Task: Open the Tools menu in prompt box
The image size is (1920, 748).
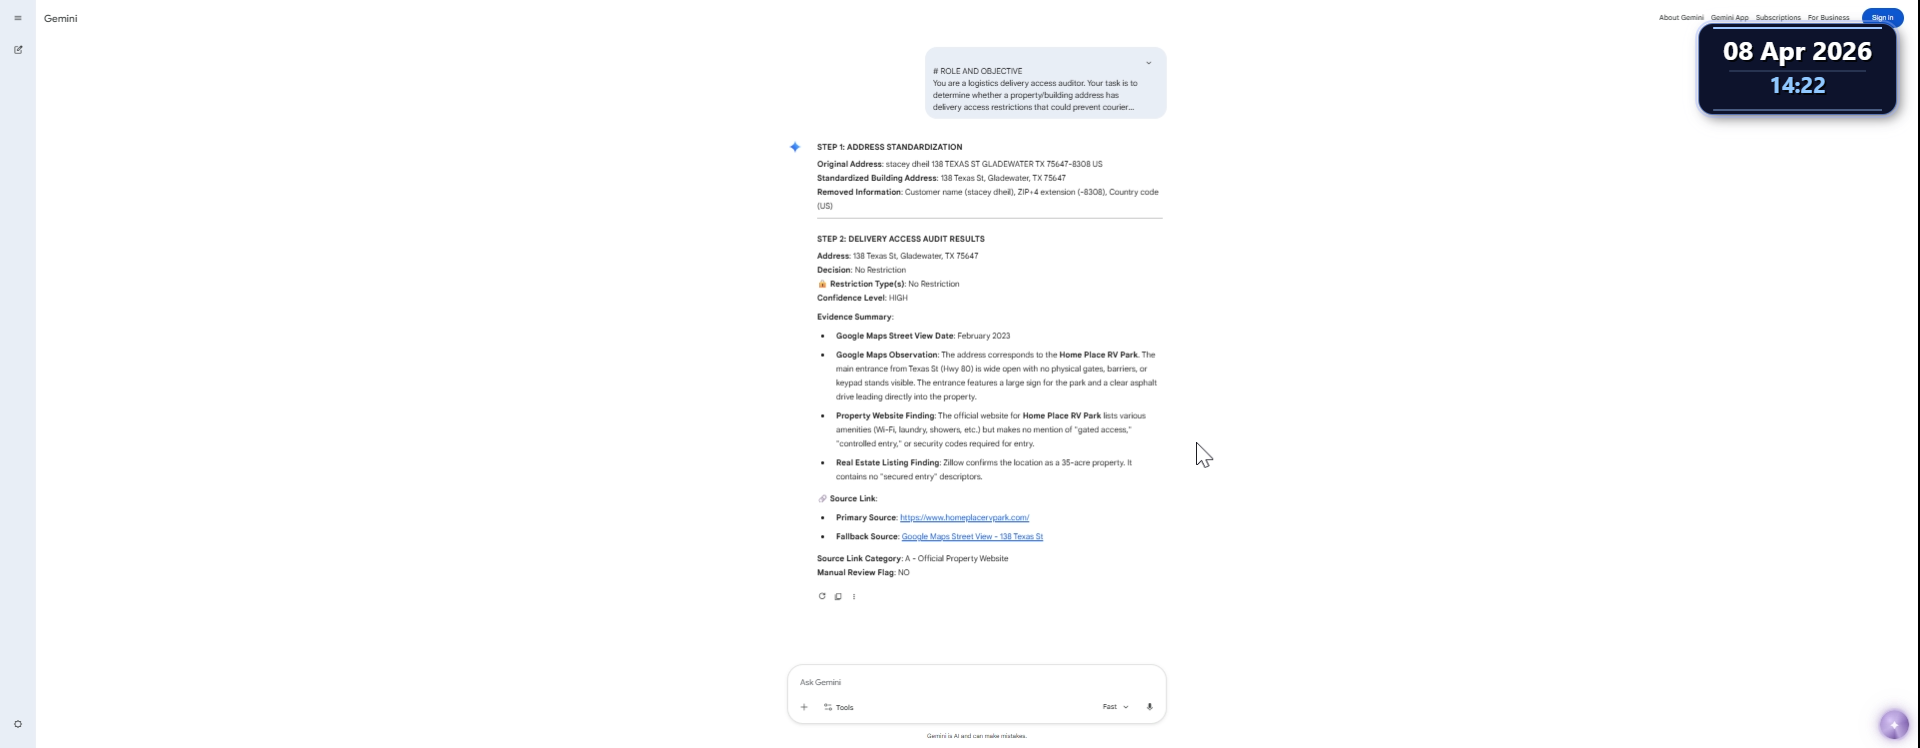Action: [839, 707]
